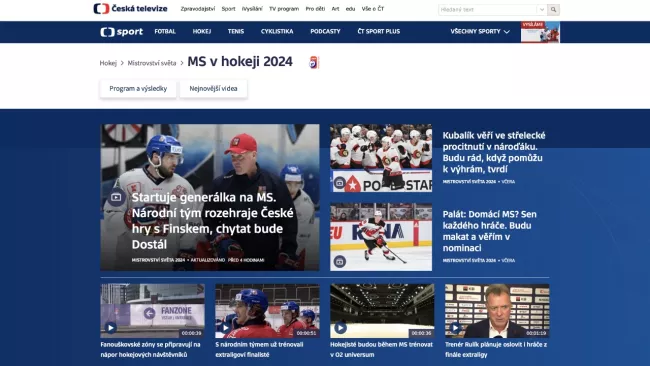Open the Vysílání live broadcast thumbnail
The height and width of the screenshot is (366, 650).
click(540, 32)
